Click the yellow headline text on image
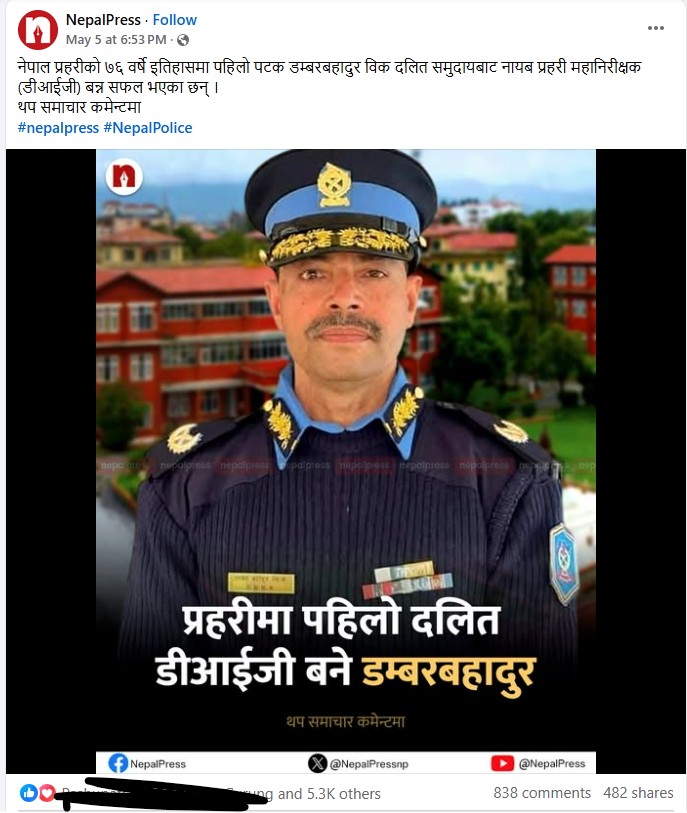687x813 pixels. pyautogui.click(x=447, y=672)
